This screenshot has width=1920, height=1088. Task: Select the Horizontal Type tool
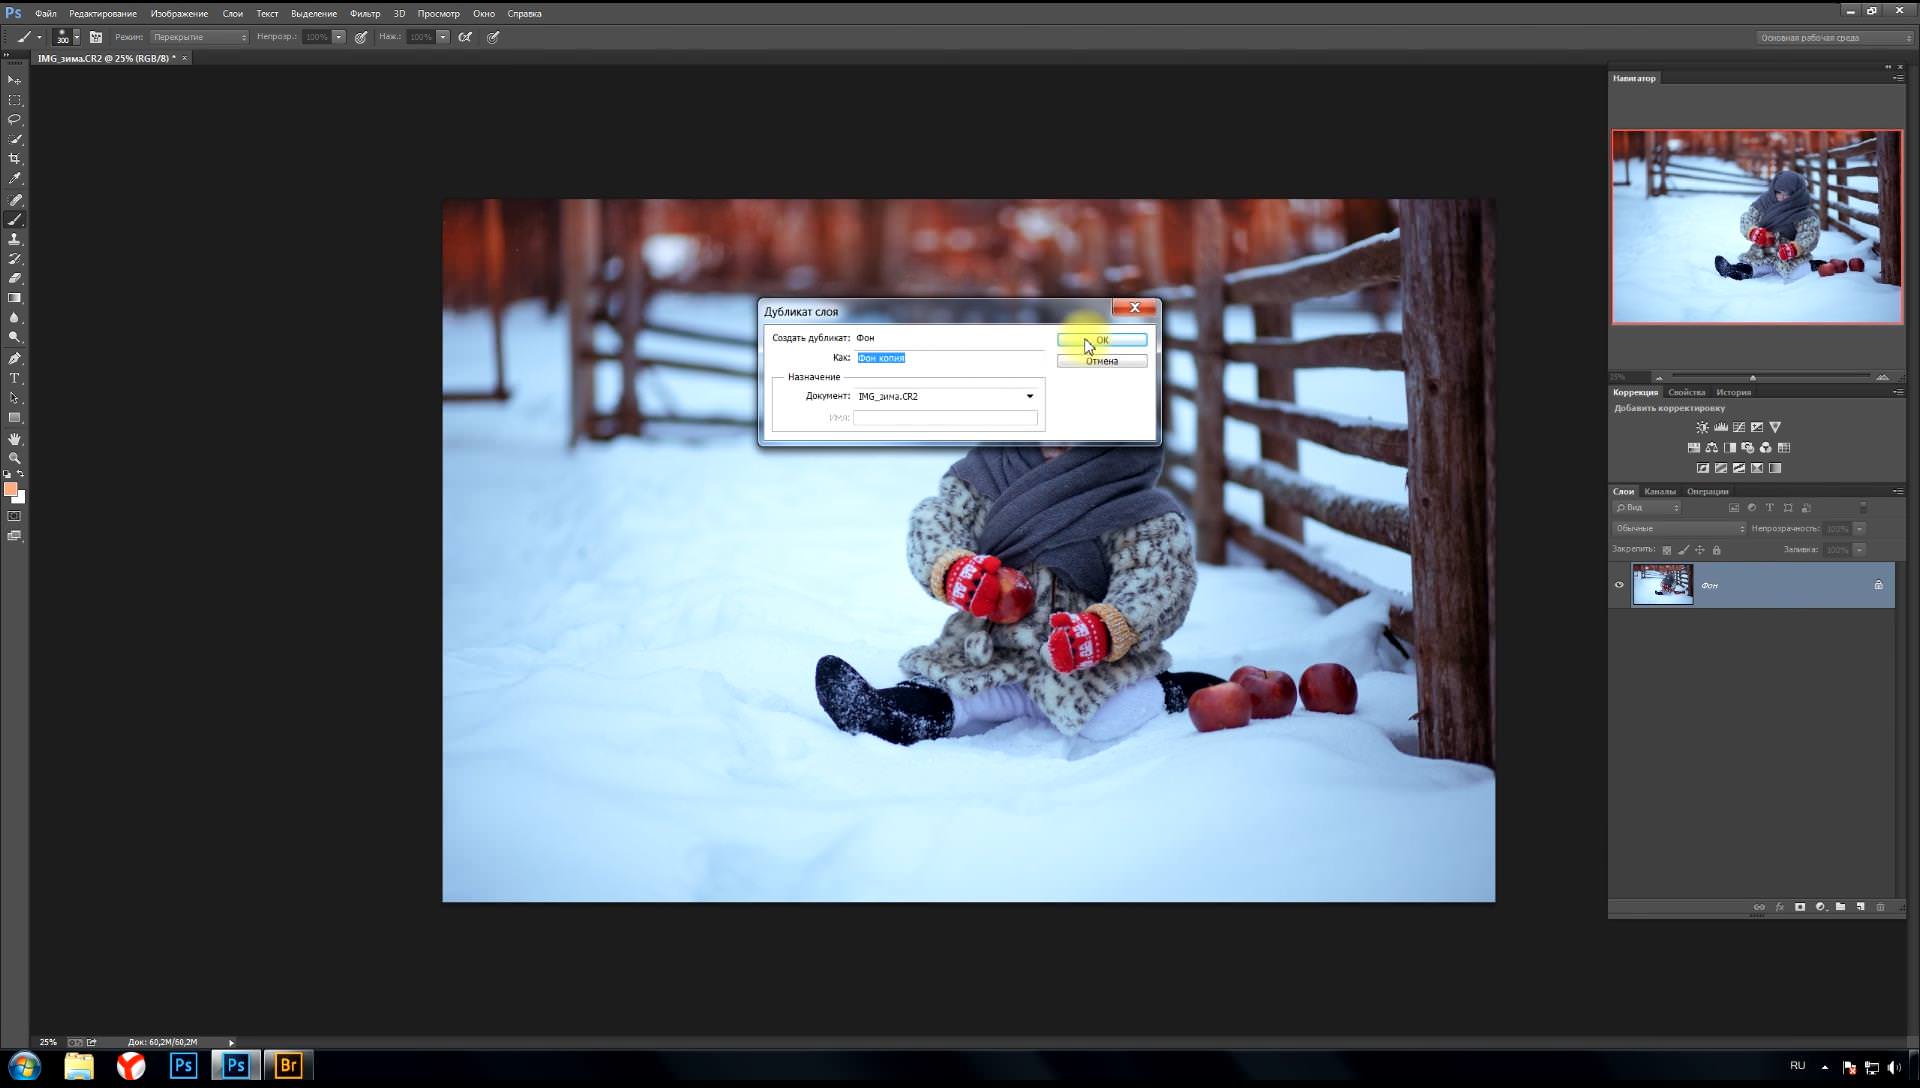point(14,379)
